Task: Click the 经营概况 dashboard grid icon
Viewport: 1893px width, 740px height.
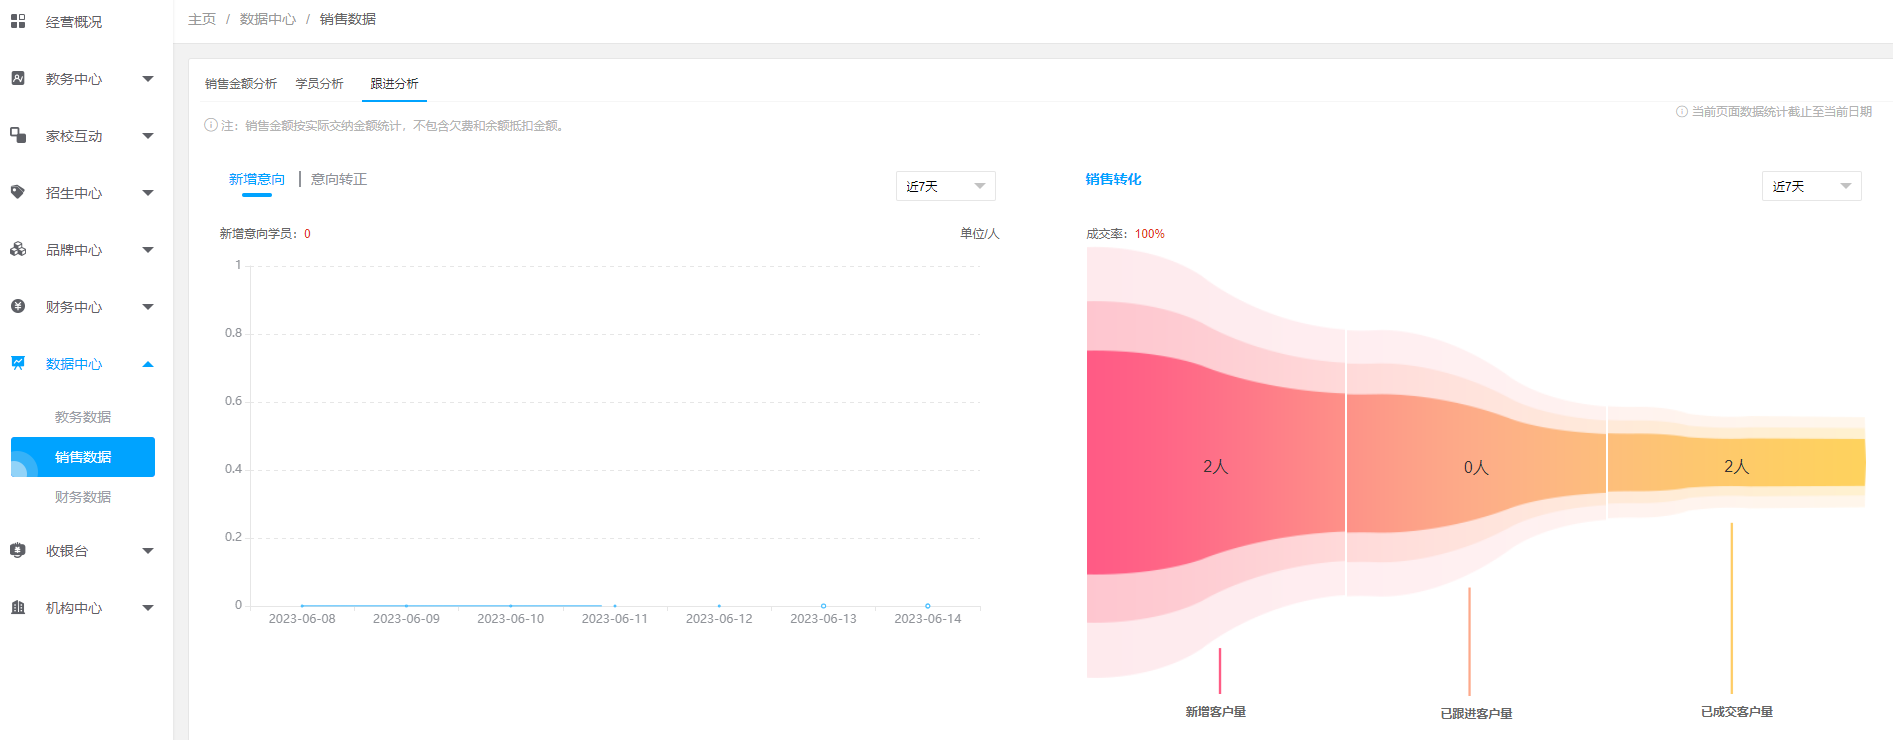Action: pos(18,21)
